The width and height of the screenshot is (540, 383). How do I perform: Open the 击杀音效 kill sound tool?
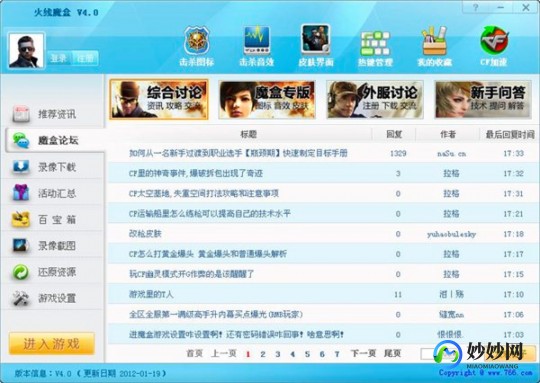(x=257, y=46)
